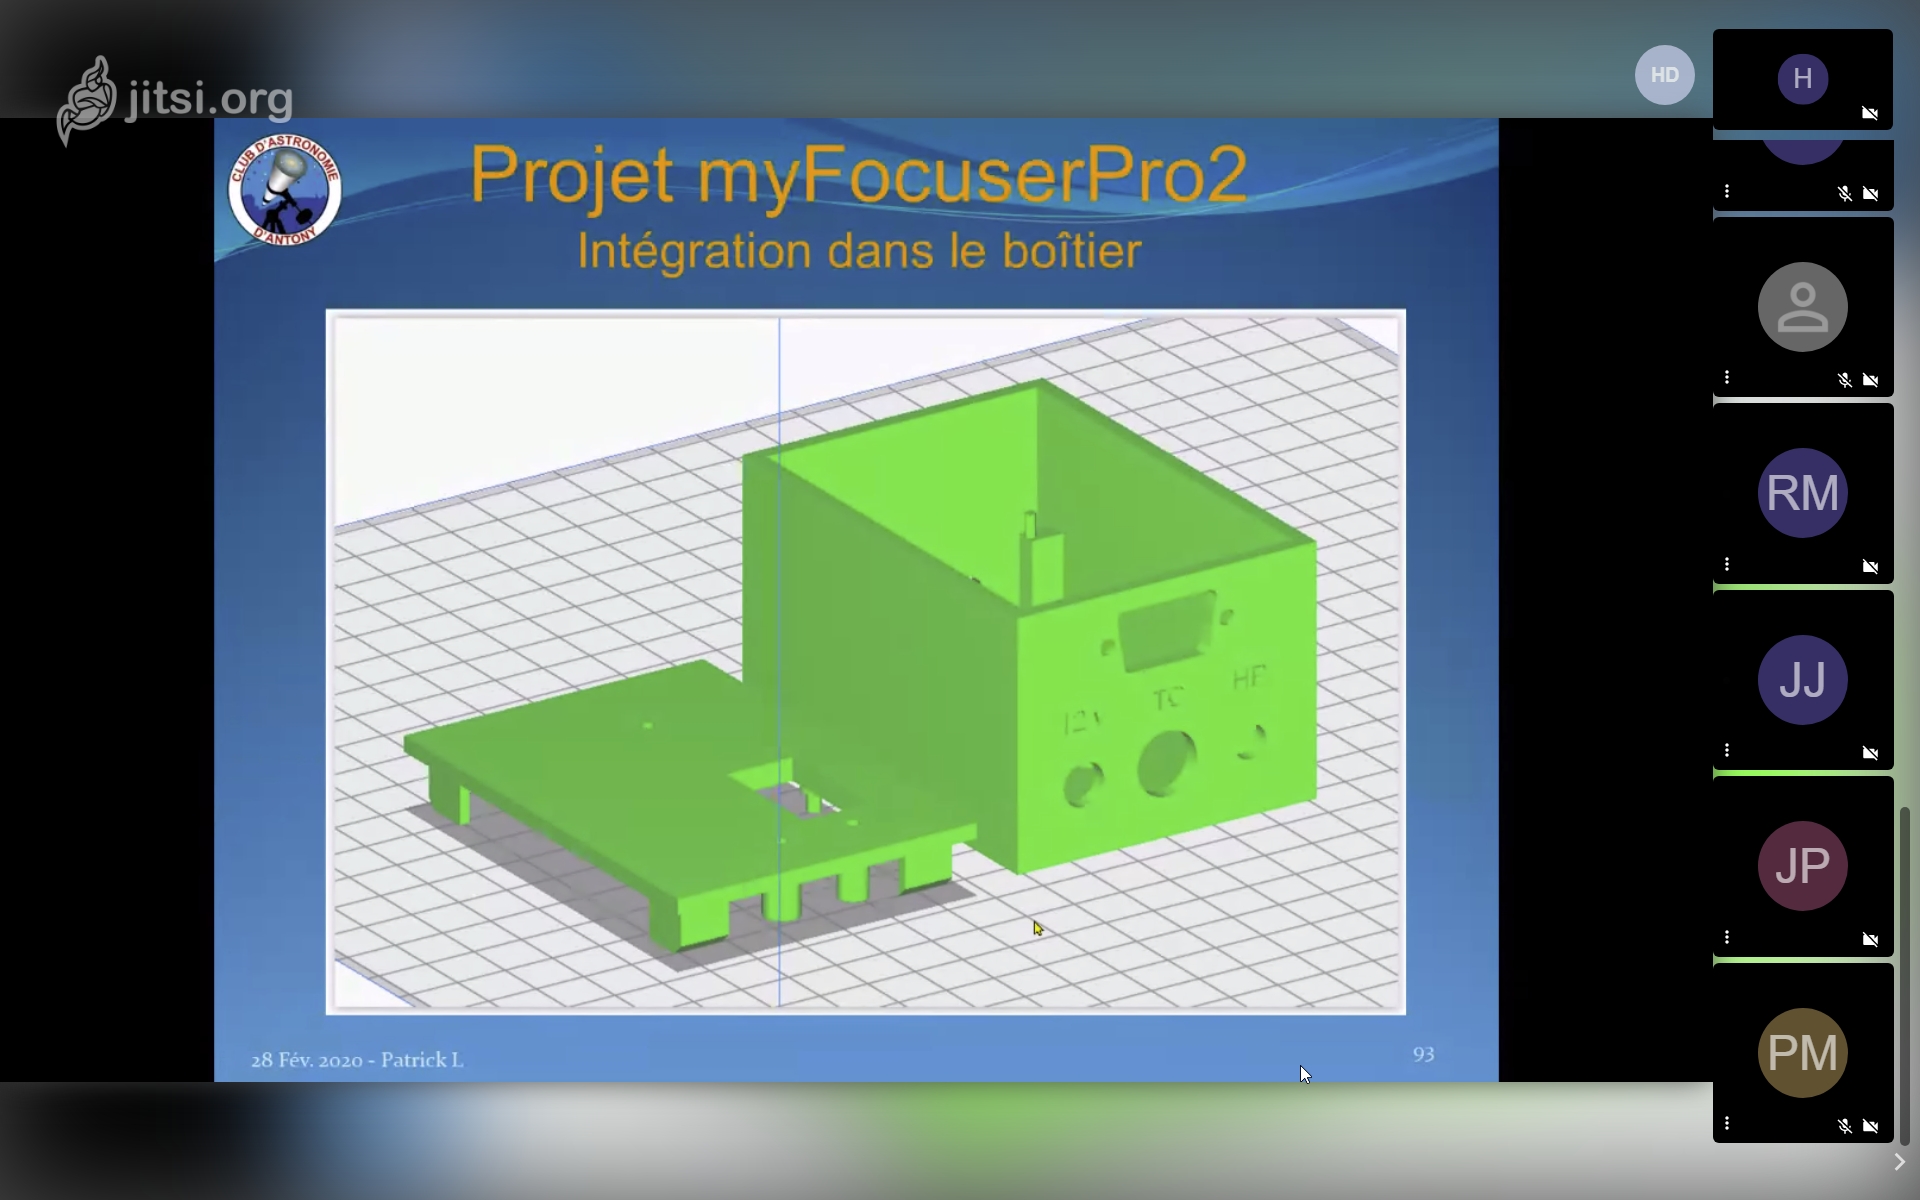Click camera-off icon on JJ's tile
Image resolution: width=1920 pixels, height=1200 pixels.
1870,753
